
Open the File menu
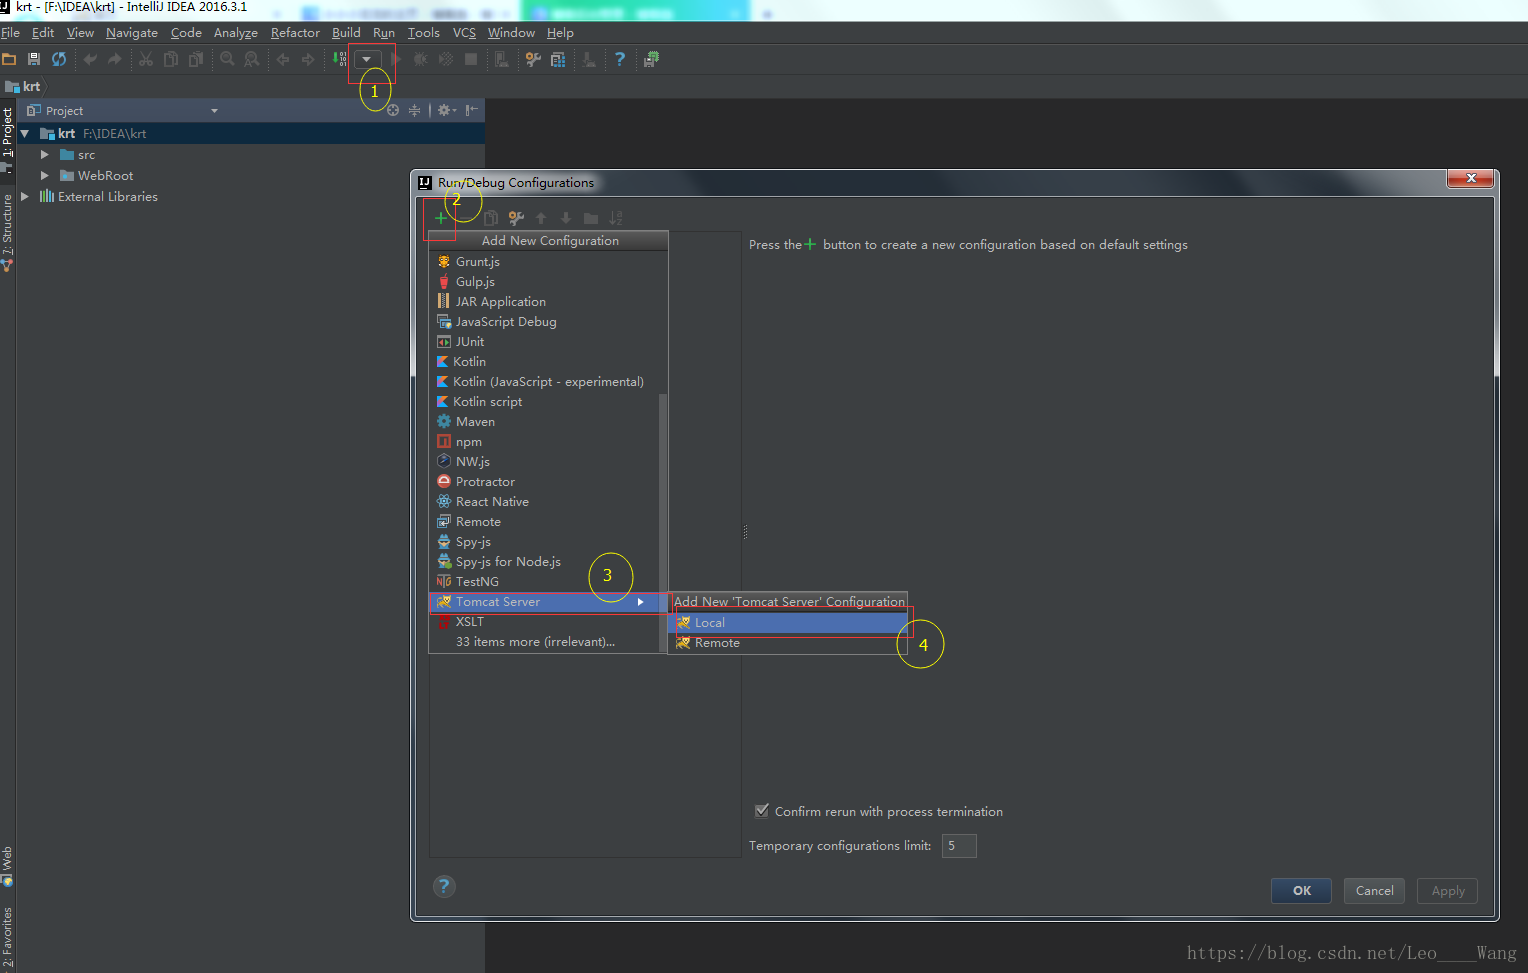tap(11, 33)
